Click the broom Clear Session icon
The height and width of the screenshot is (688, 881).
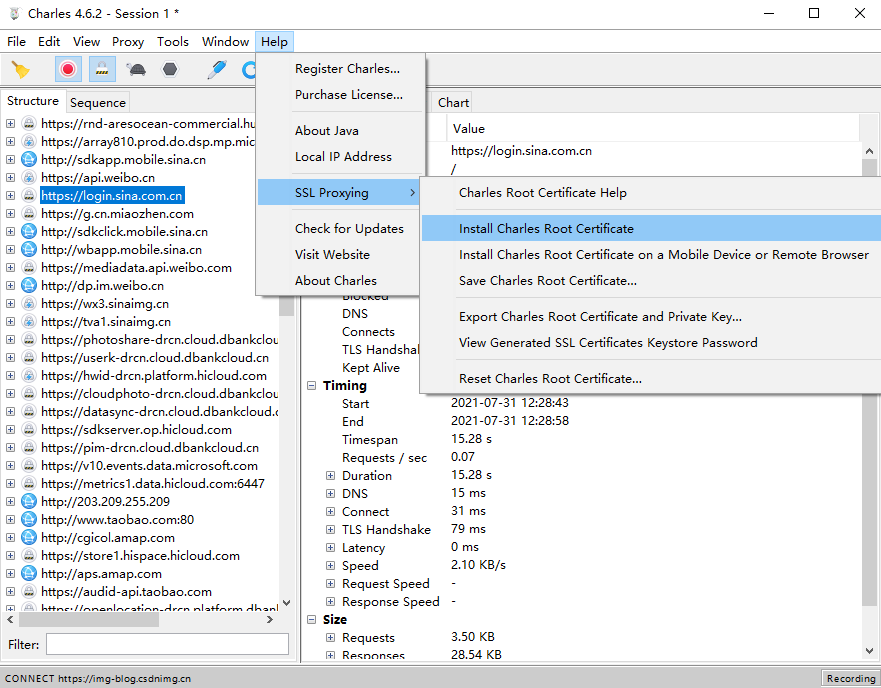point(21,70)
